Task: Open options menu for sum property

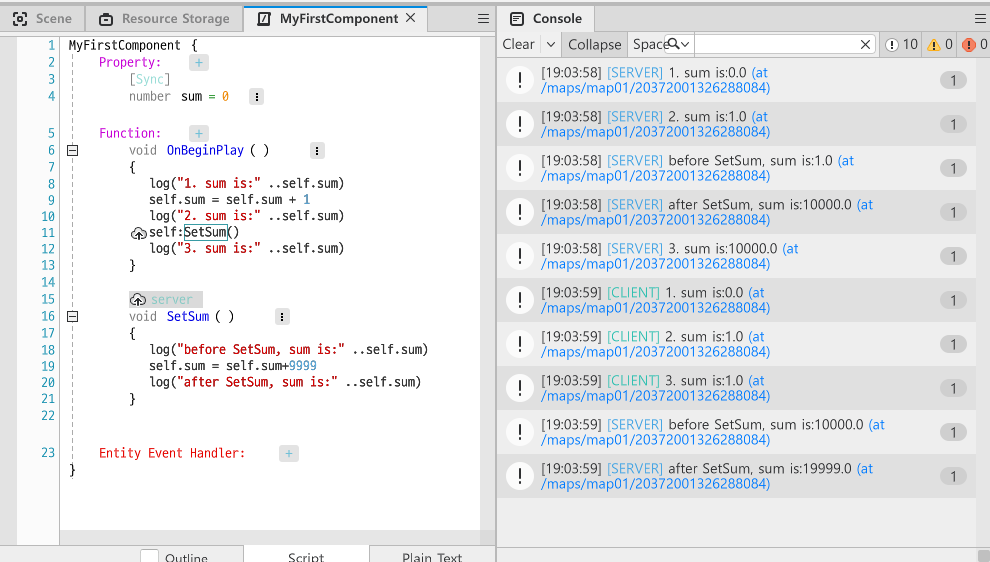Action: tap(256, 97)
